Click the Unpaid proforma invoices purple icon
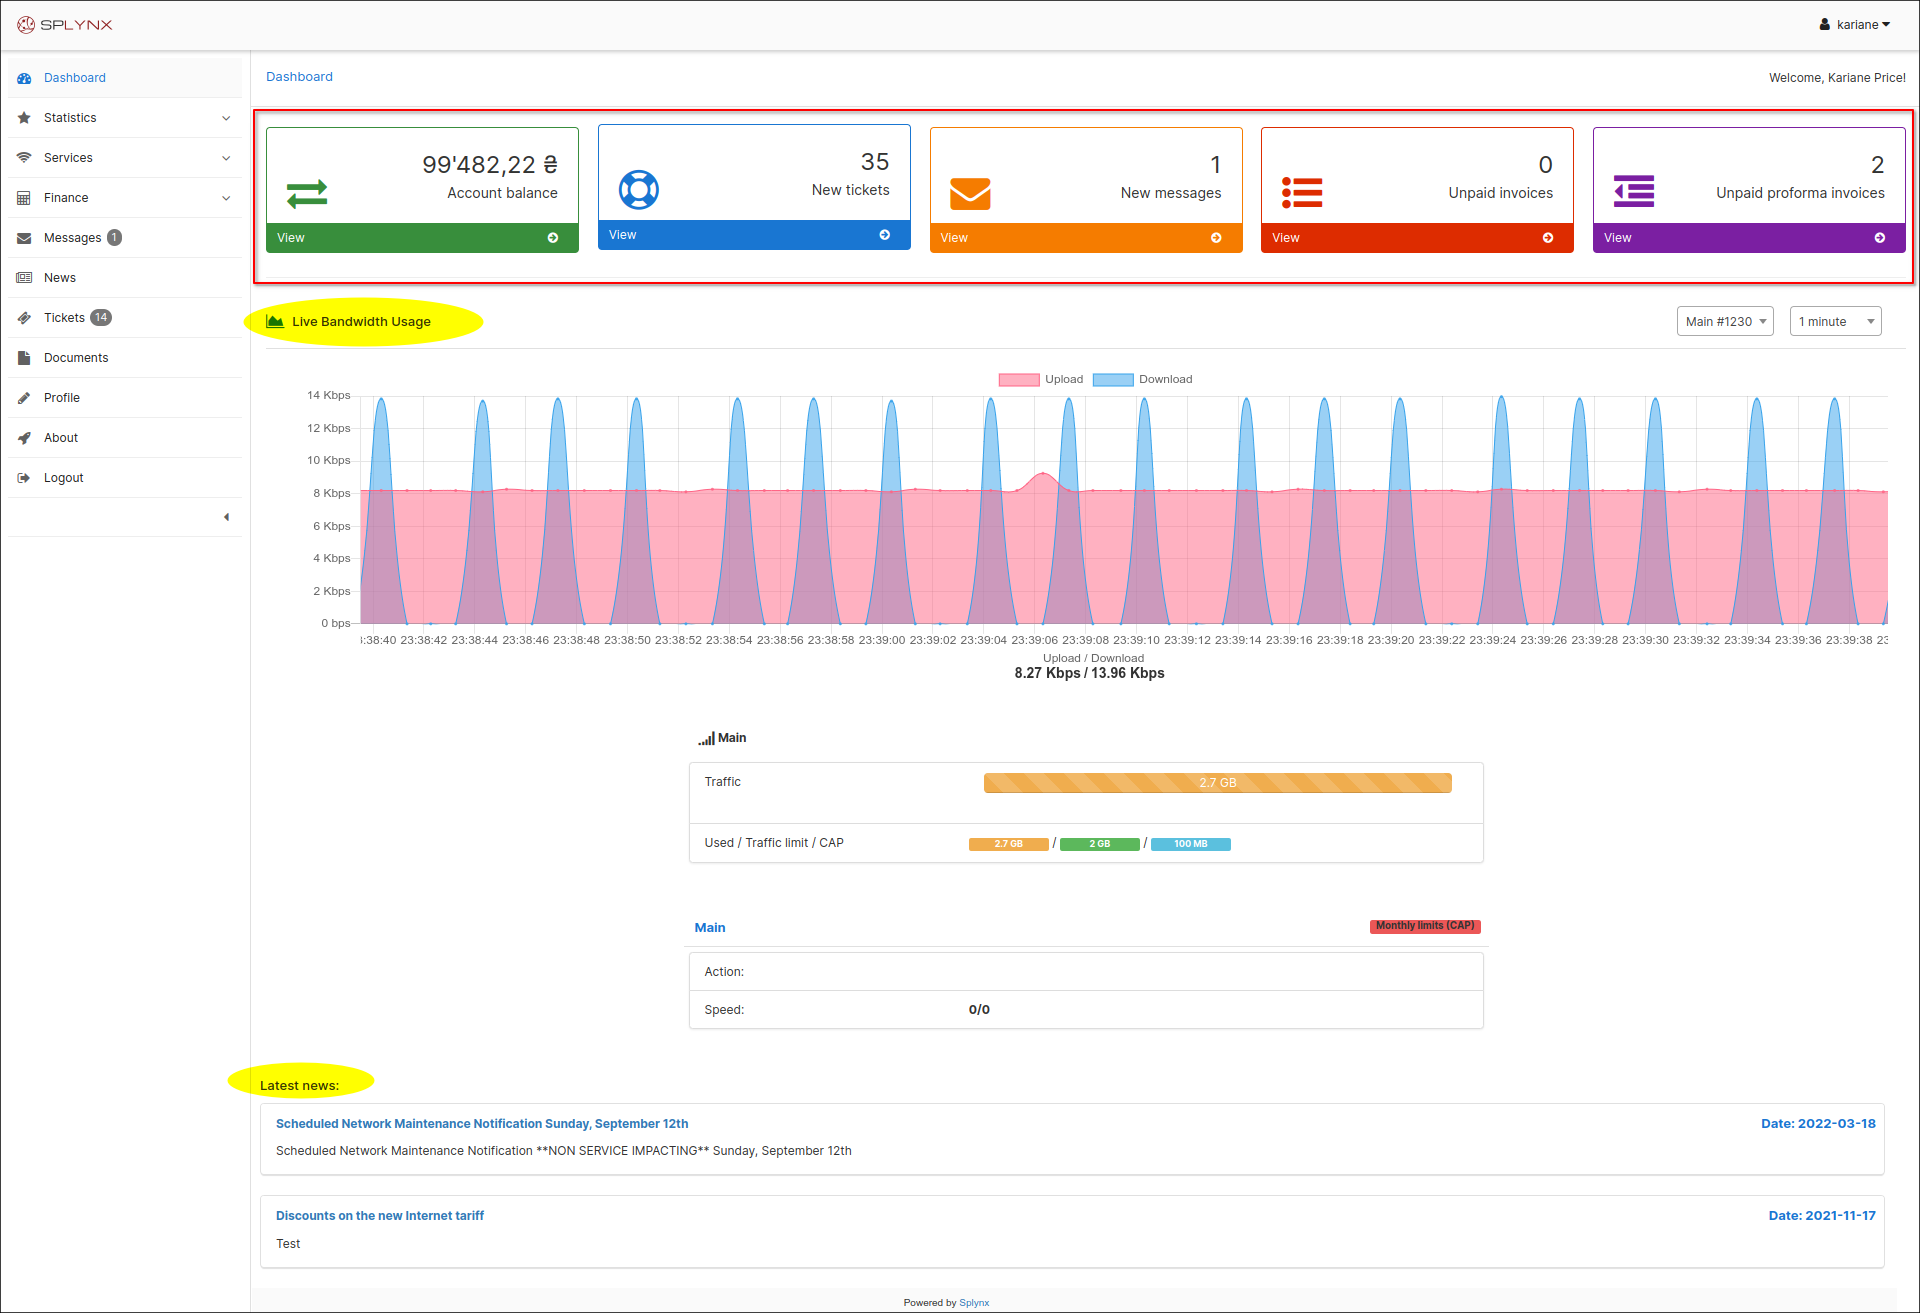This screenshot has width=1920, height=1313. (1634, 191)
